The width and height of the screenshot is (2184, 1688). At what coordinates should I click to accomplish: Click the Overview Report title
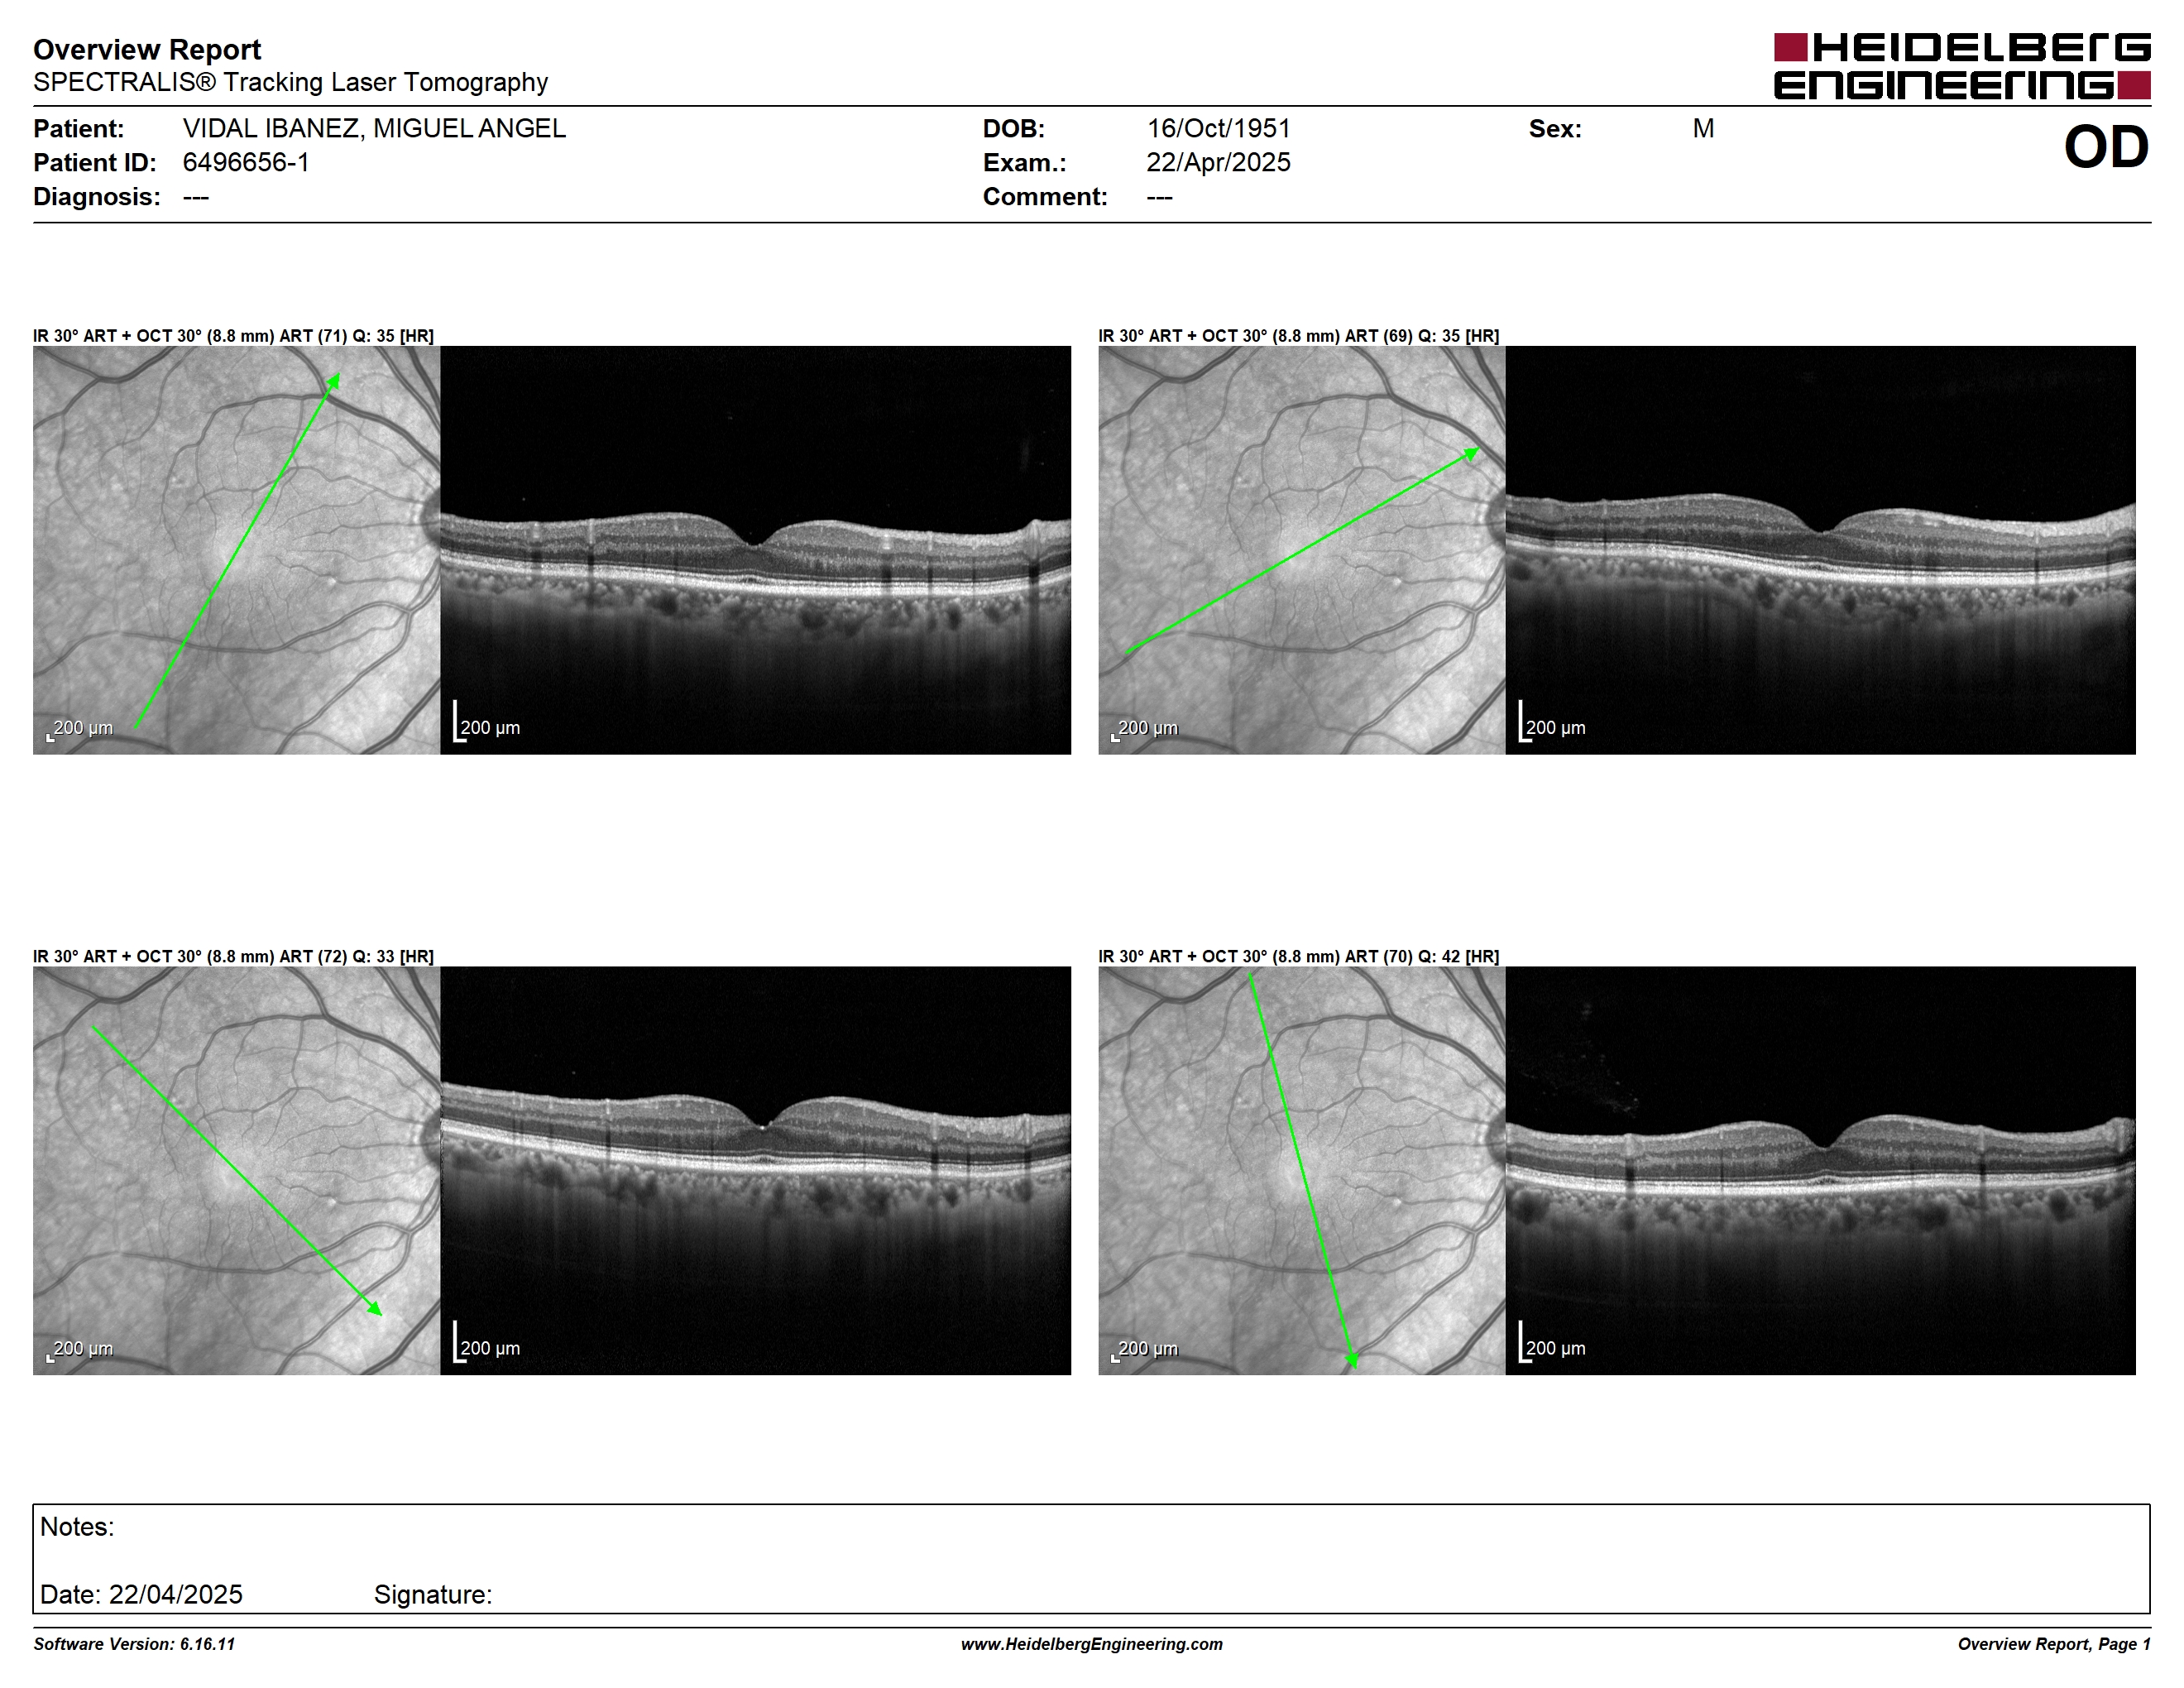coord(147,49)
